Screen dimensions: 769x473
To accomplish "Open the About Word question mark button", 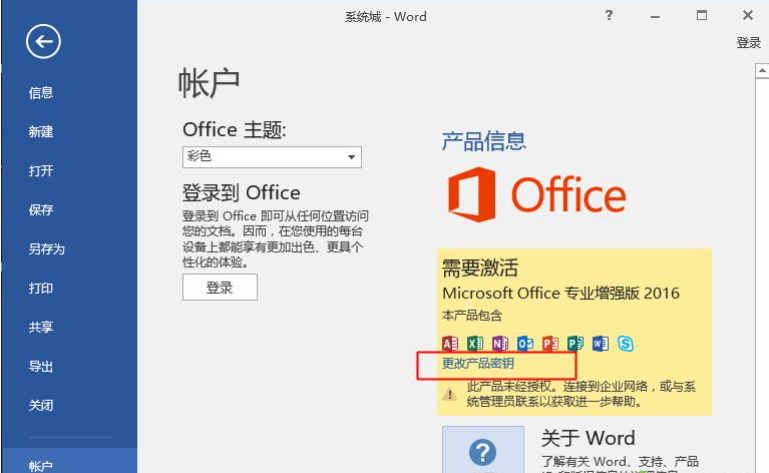I will 483,451.
